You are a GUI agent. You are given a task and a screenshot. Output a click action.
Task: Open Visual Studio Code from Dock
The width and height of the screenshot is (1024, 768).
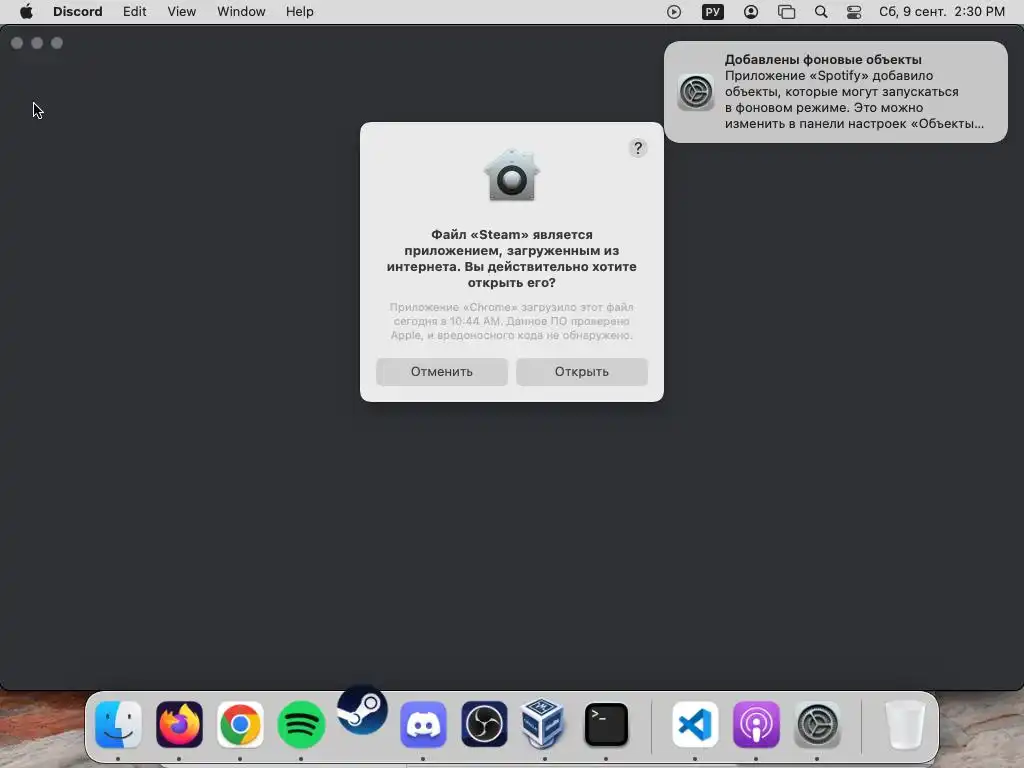click(x=695, y=724)
